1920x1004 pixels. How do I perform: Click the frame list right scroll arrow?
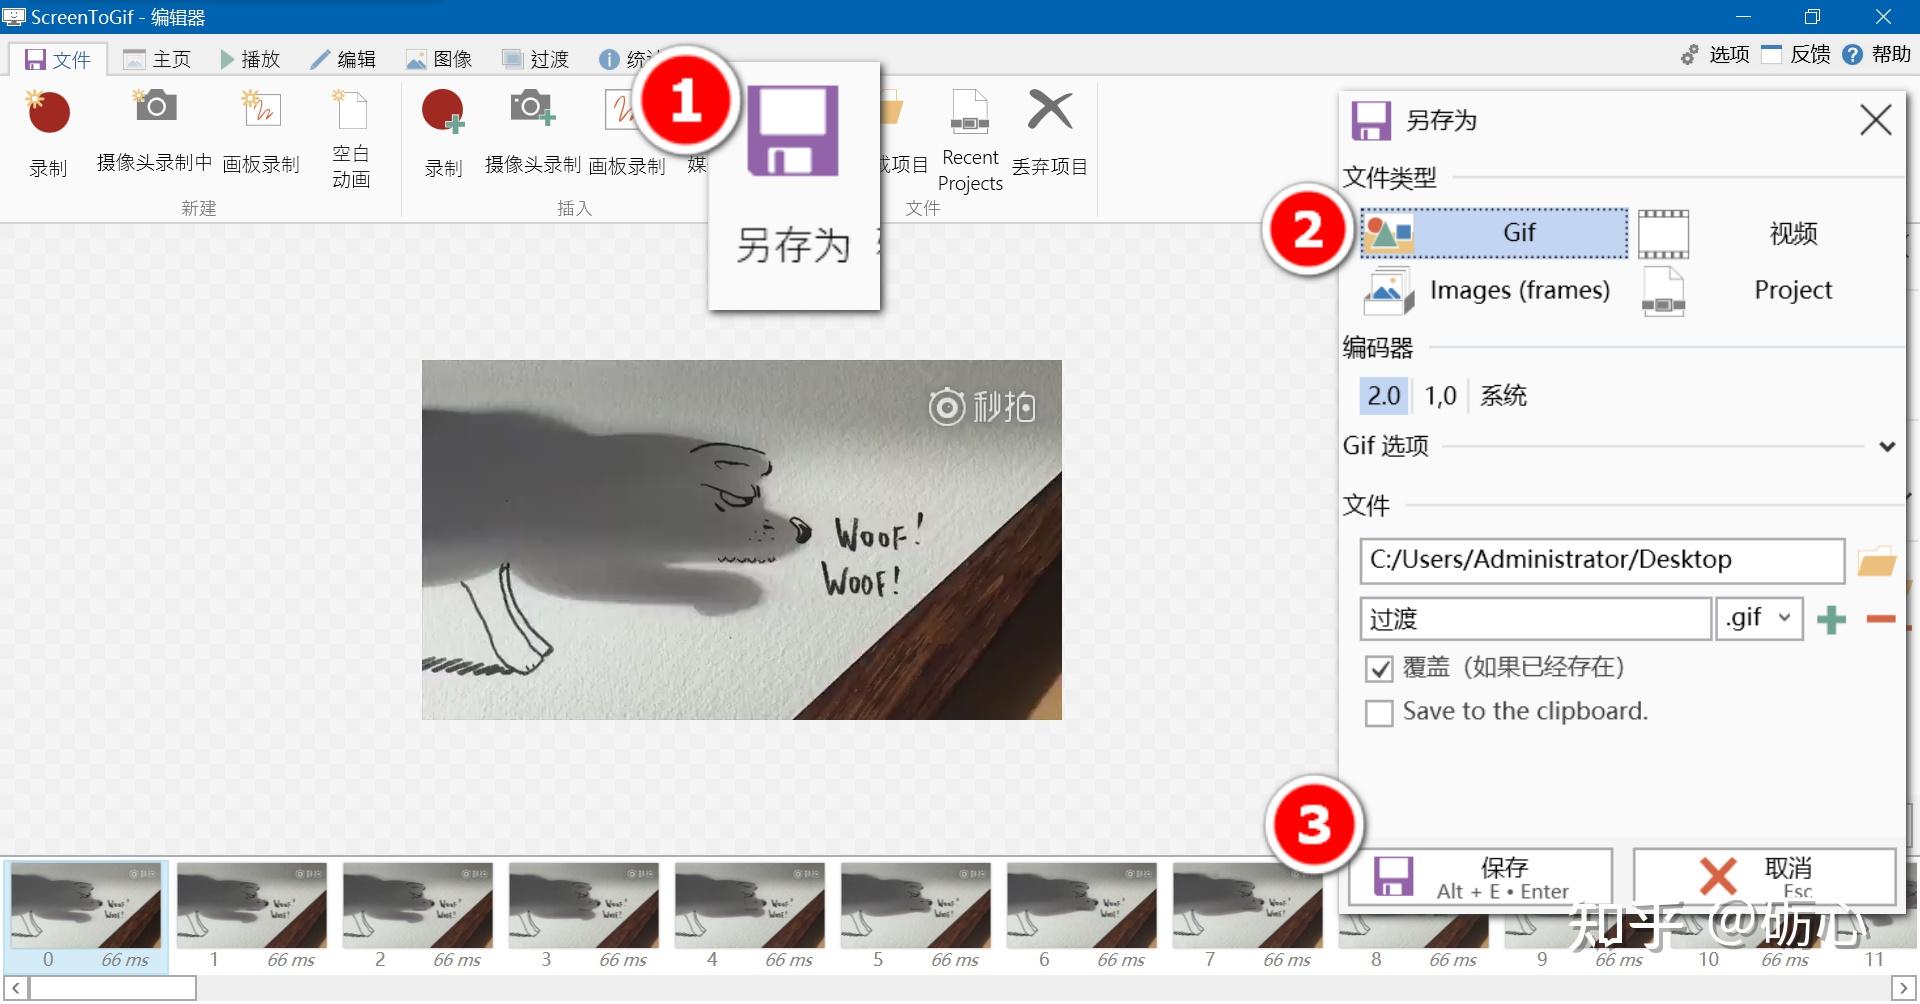point(1904,989)
